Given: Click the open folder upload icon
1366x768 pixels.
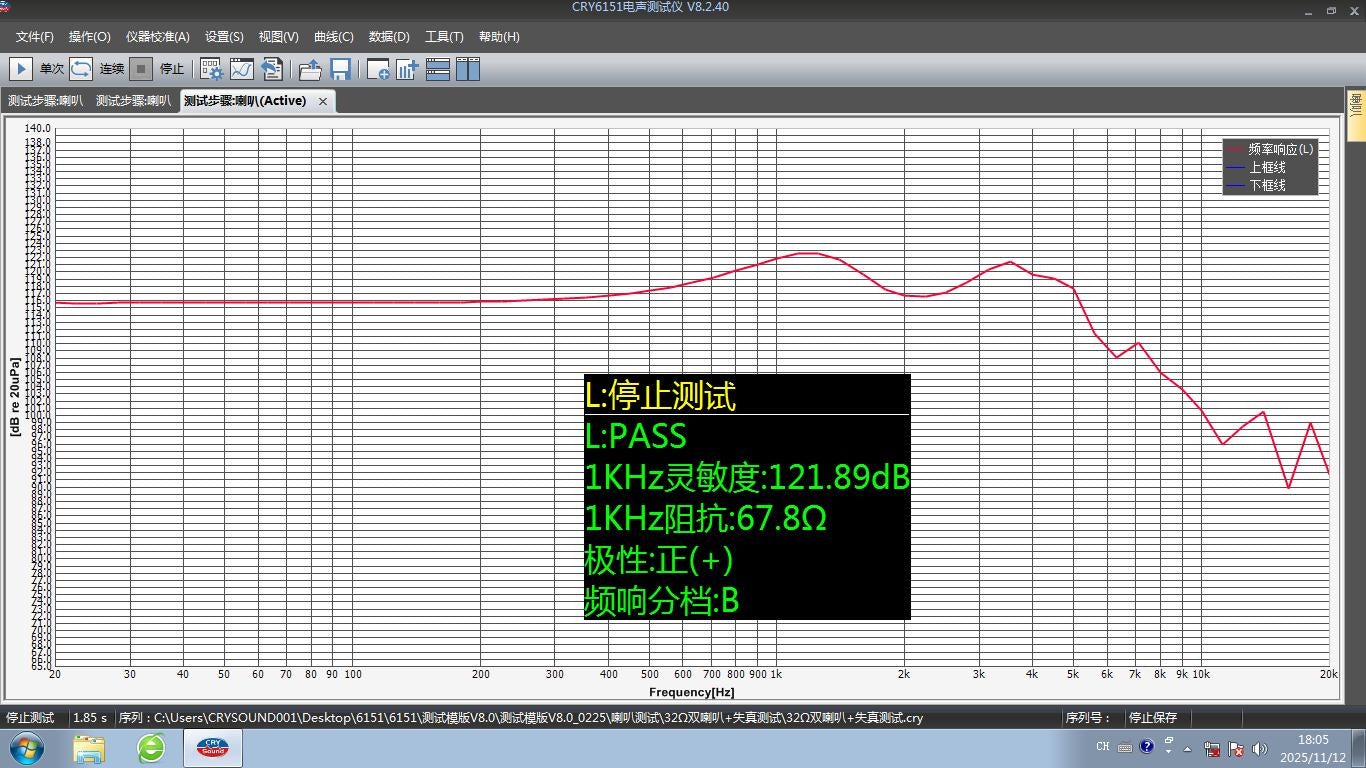Looking at the screenshot, I should (x=310, y=69).
